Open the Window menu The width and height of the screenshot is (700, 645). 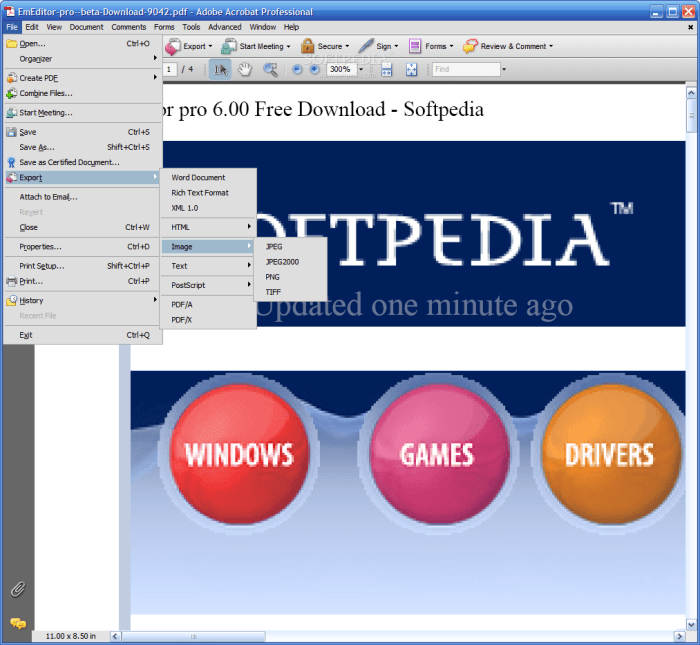[262, 27]
